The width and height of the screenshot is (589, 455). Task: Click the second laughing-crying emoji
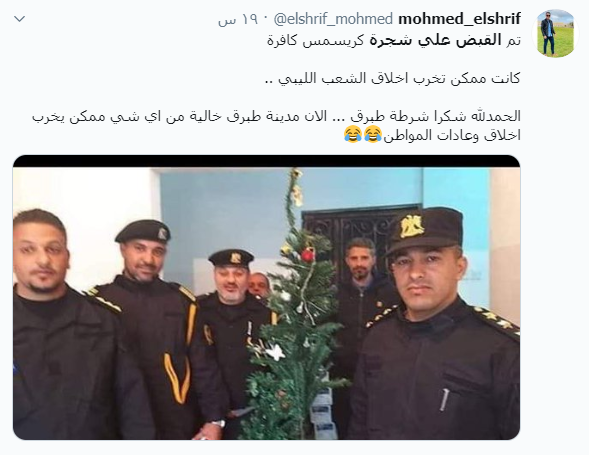pos(353,135)
